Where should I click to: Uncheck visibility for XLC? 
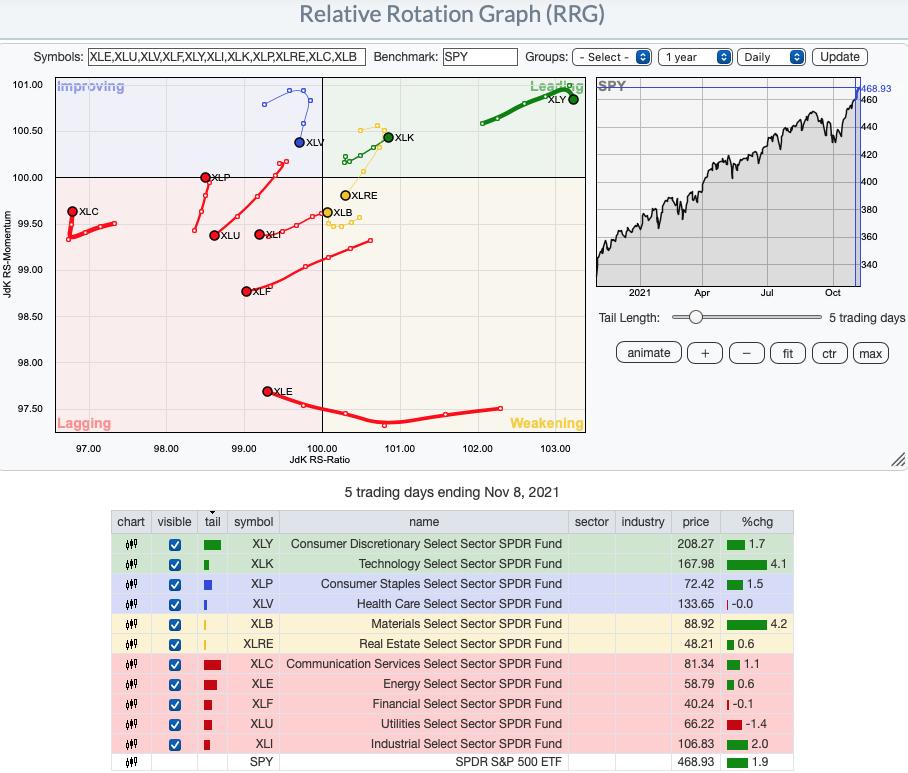174,665
